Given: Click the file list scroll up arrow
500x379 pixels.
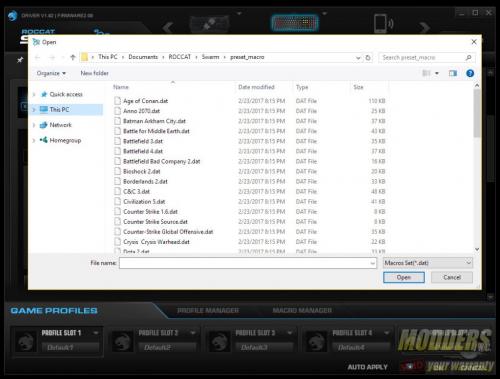Looking at the screenshot, I should coord(477,86).
